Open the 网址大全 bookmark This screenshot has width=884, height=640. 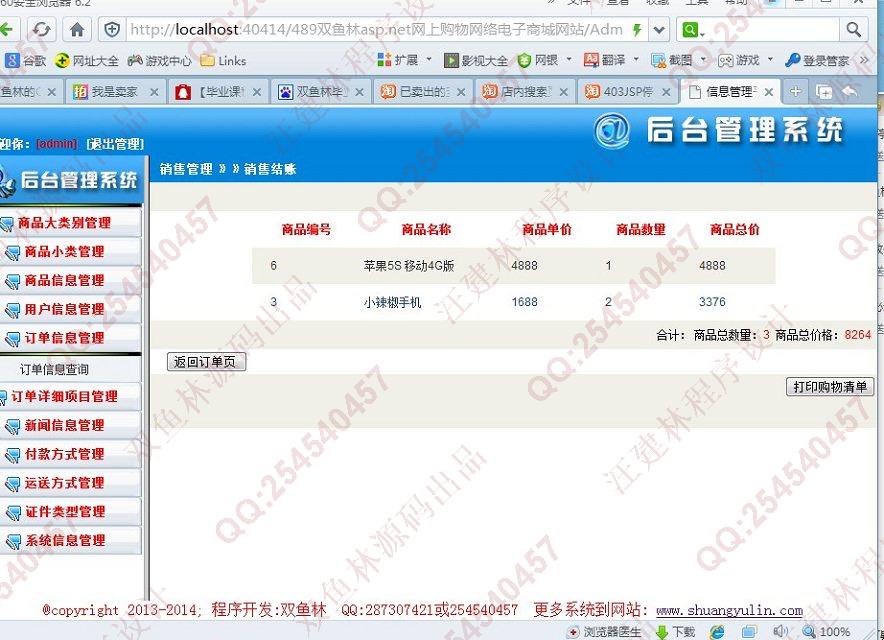87,60
